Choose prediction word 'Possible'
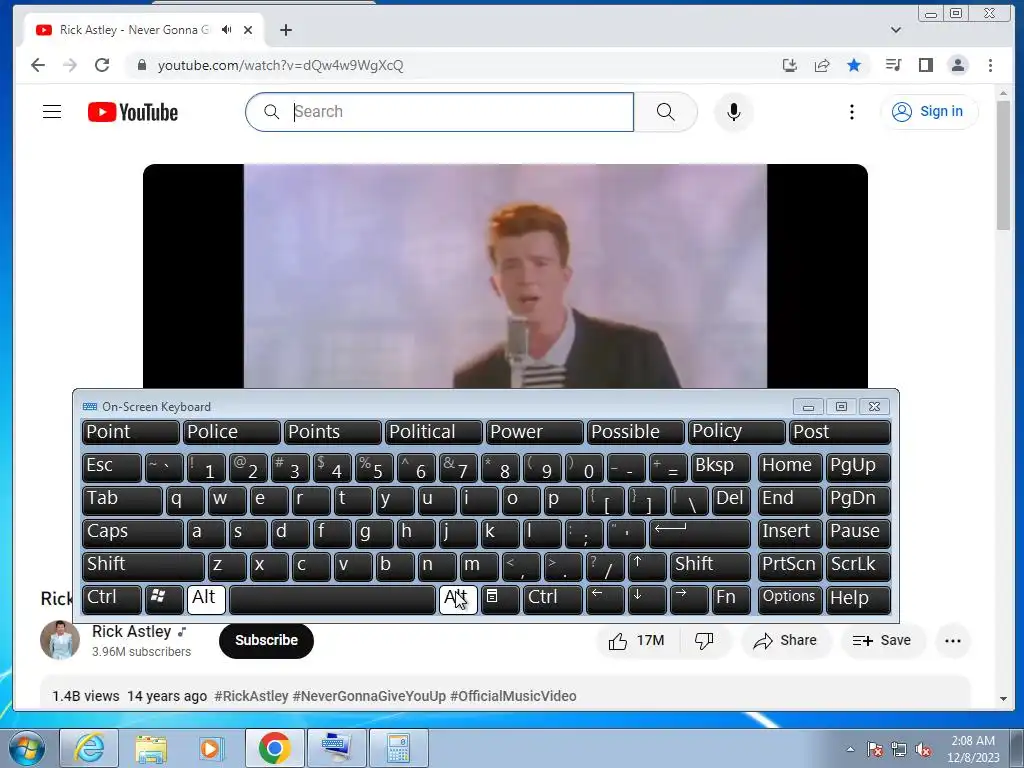 [x=635, y=432]
